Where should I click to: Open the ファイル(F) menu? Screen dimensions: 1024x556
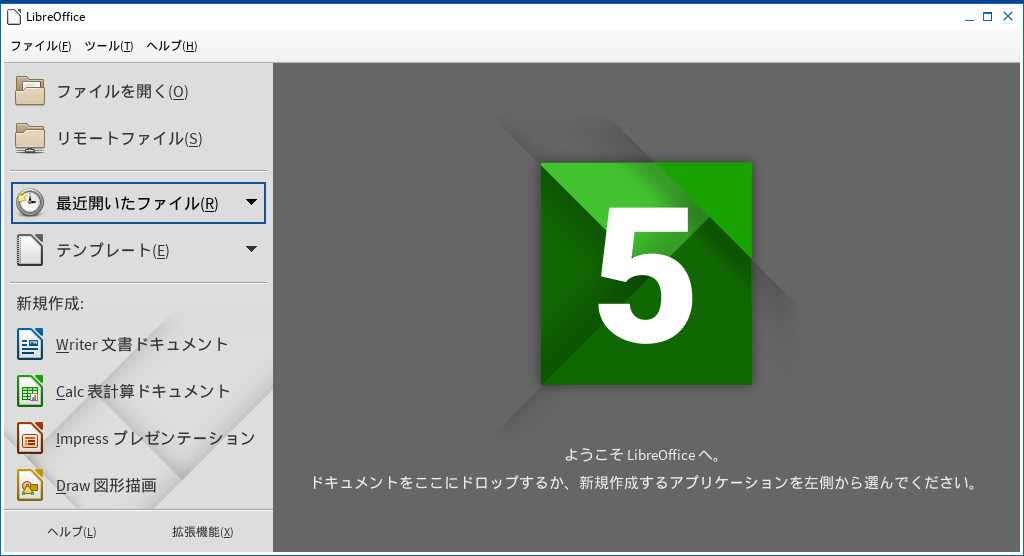click(40, 46)
